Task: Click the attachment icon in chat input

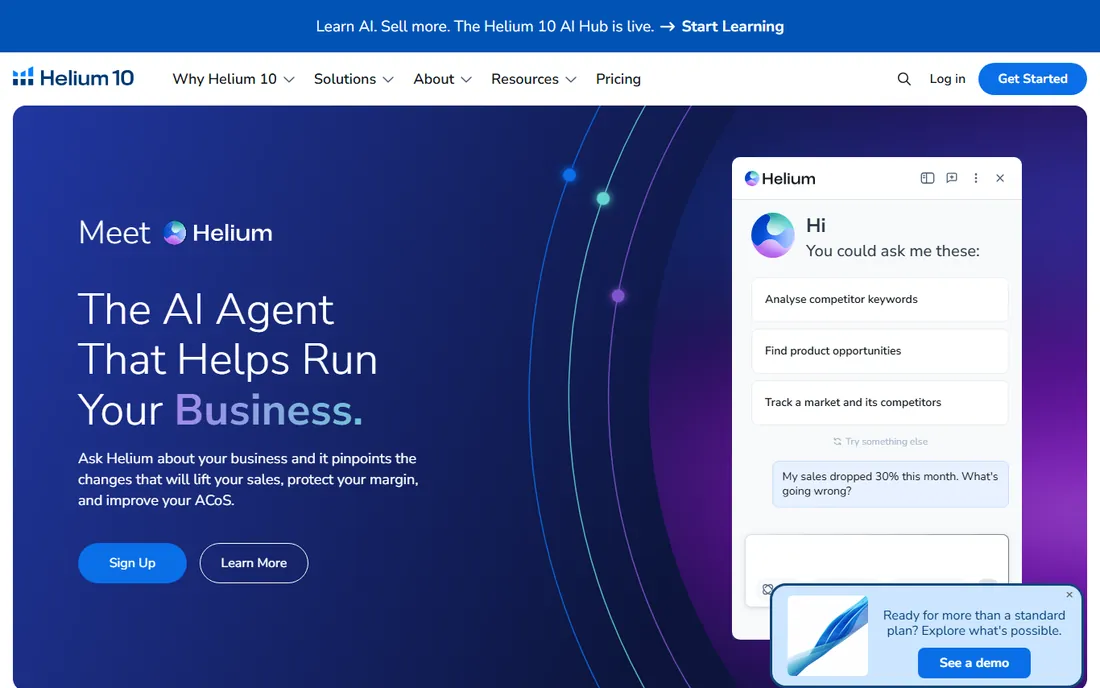Action: tap(767, 589)
